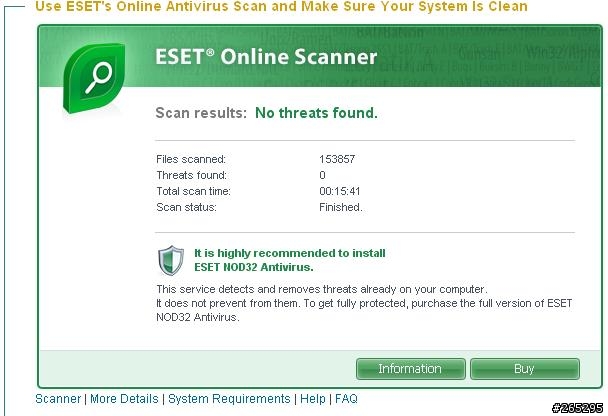608x416 pixels.
Task: Click the "Files scanned:" label
Action: tap(191, 159)
